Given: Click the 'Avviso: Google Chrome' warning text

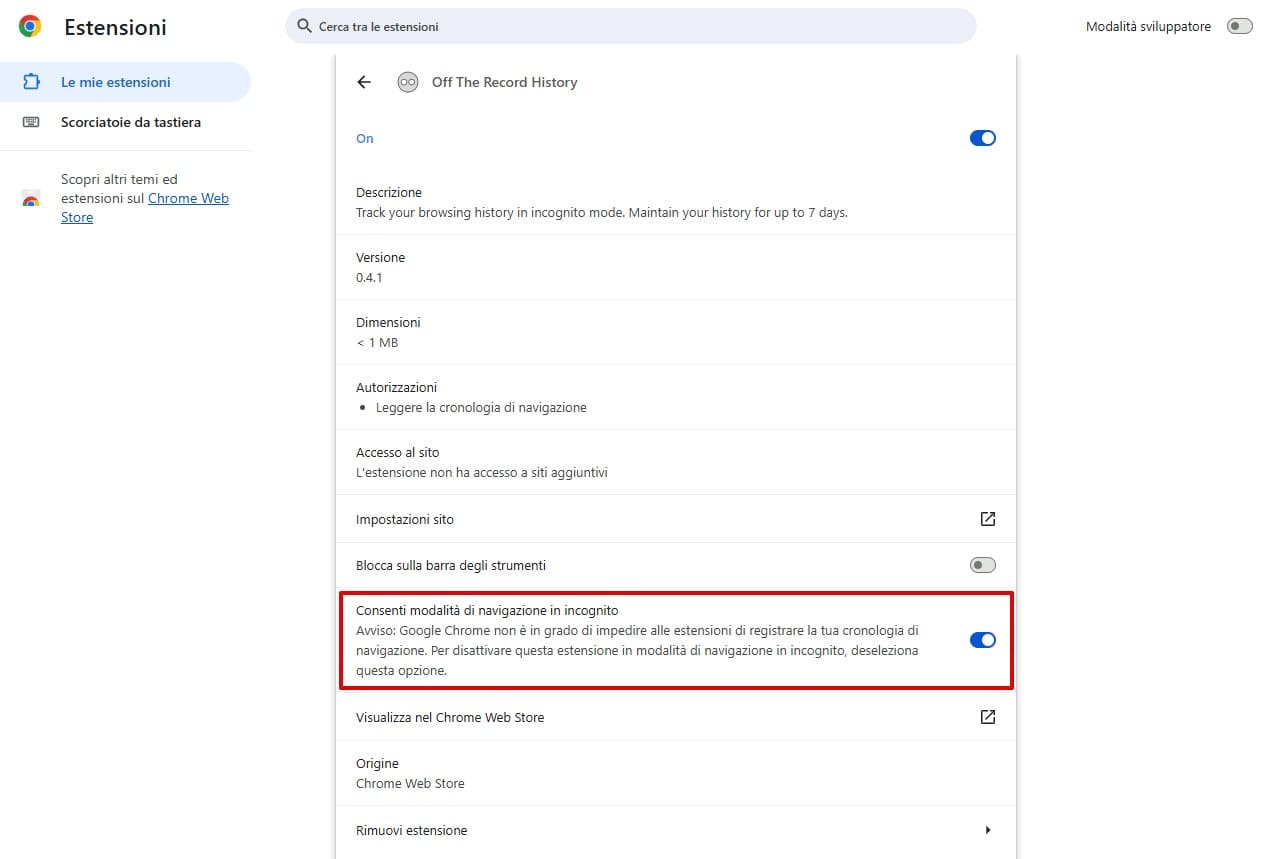Looking at the screenshot, I should [x=637, y=651].
